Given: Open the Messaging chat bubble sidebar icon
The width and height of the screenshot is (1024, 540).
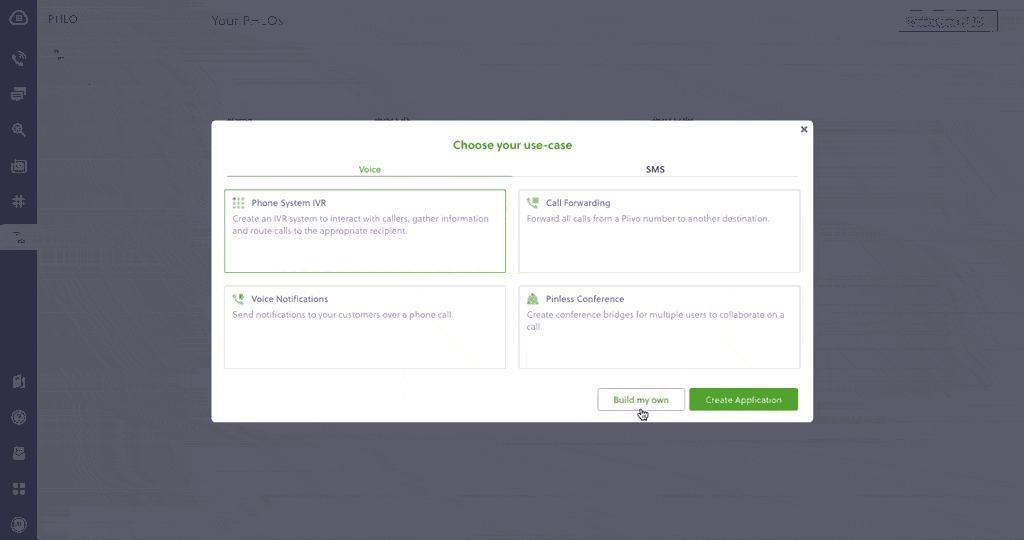Looking at the screenshot, I should [x=18, y=94].
